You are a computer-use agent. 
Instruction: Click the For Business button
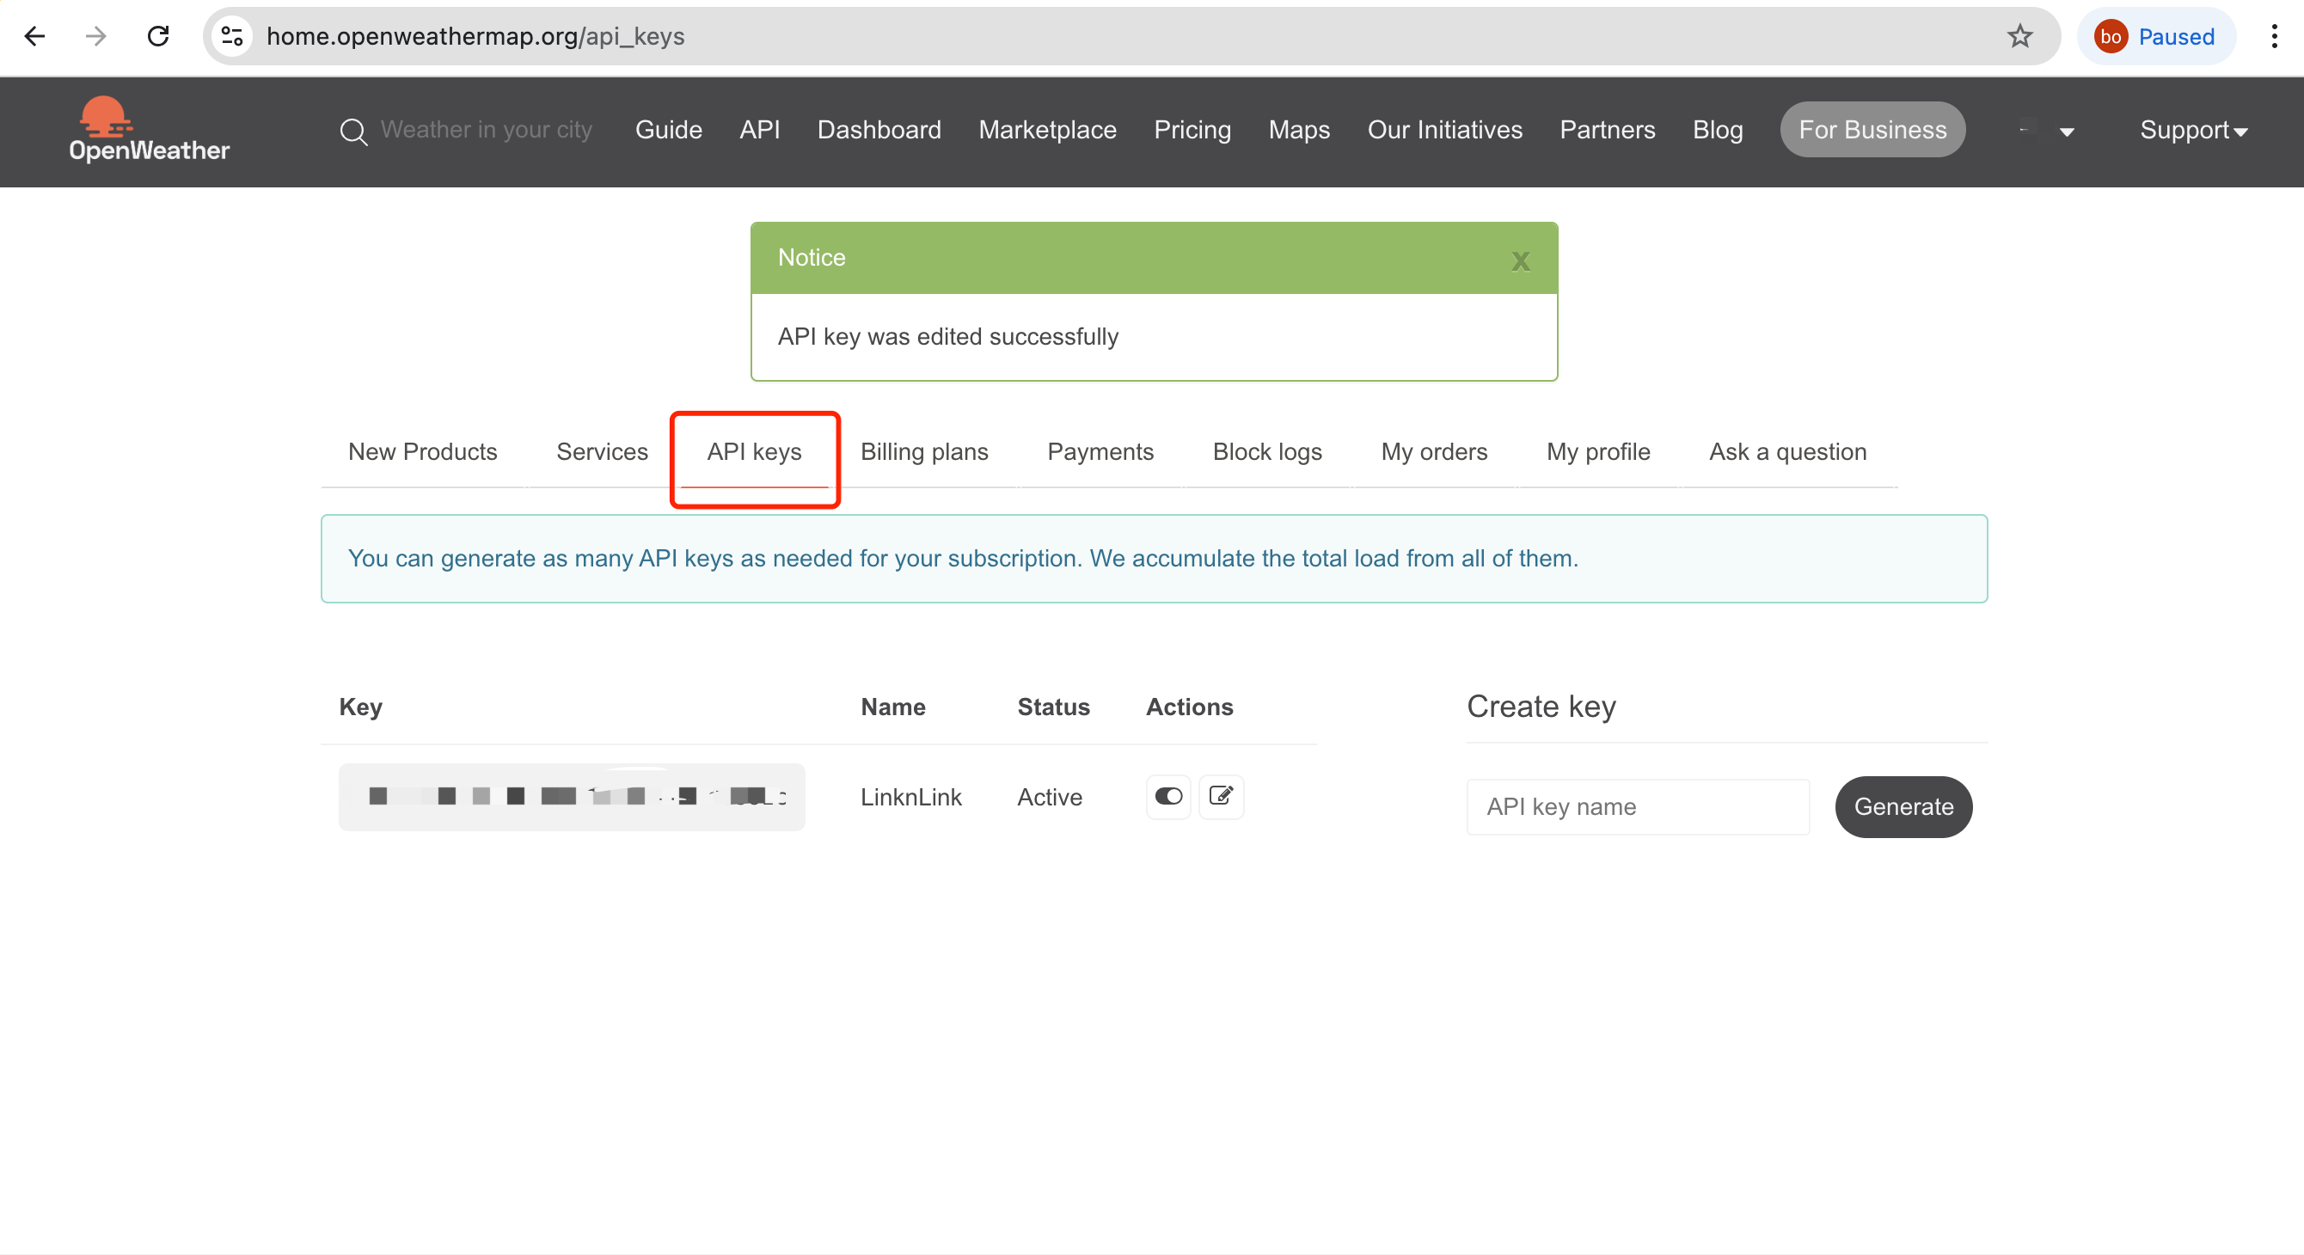point(1872,130)
